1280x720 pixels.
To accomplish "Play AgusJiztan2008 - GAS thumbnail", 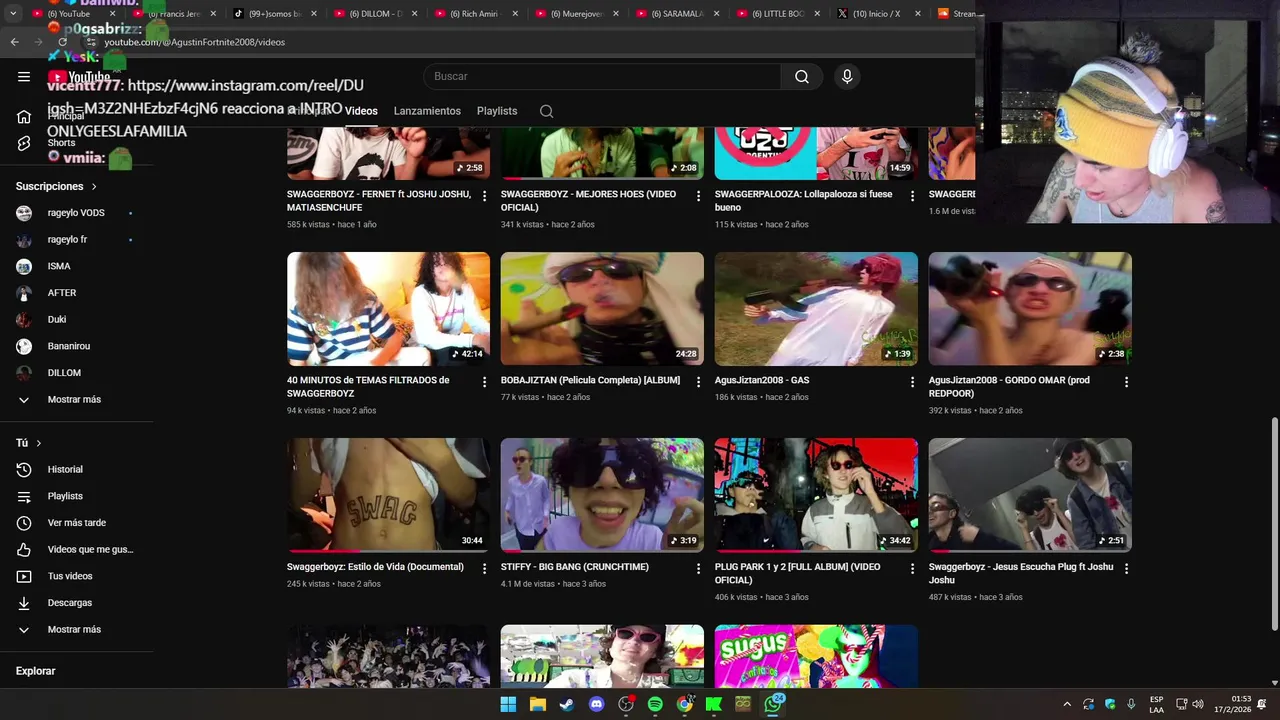I will [x=816, y=309].
